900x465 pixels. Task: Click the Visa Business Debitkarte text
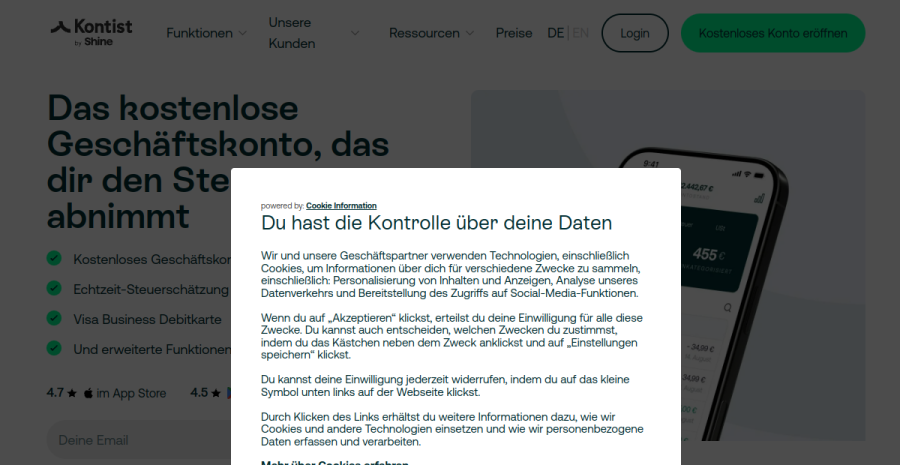(x=147, y=320)
